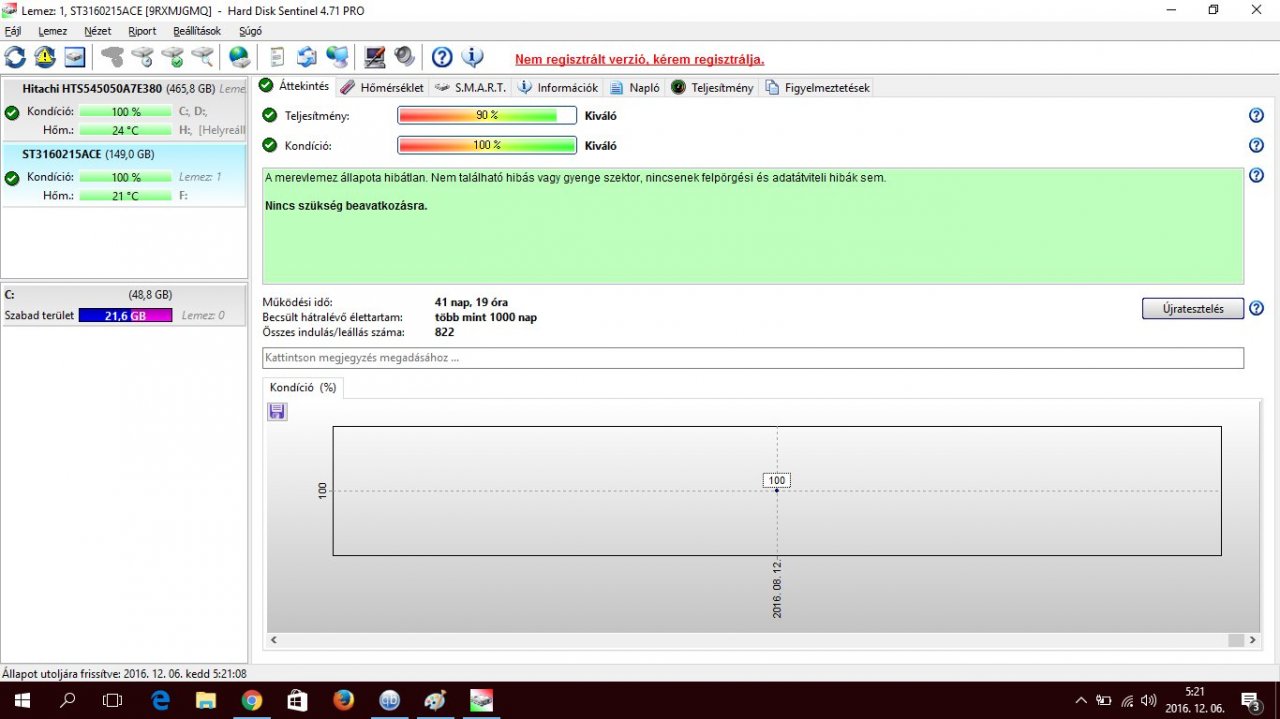Click the yellow warning-triangle toolbar icon
Screen dimensions: 1280x719
click(x=45, y=57)
